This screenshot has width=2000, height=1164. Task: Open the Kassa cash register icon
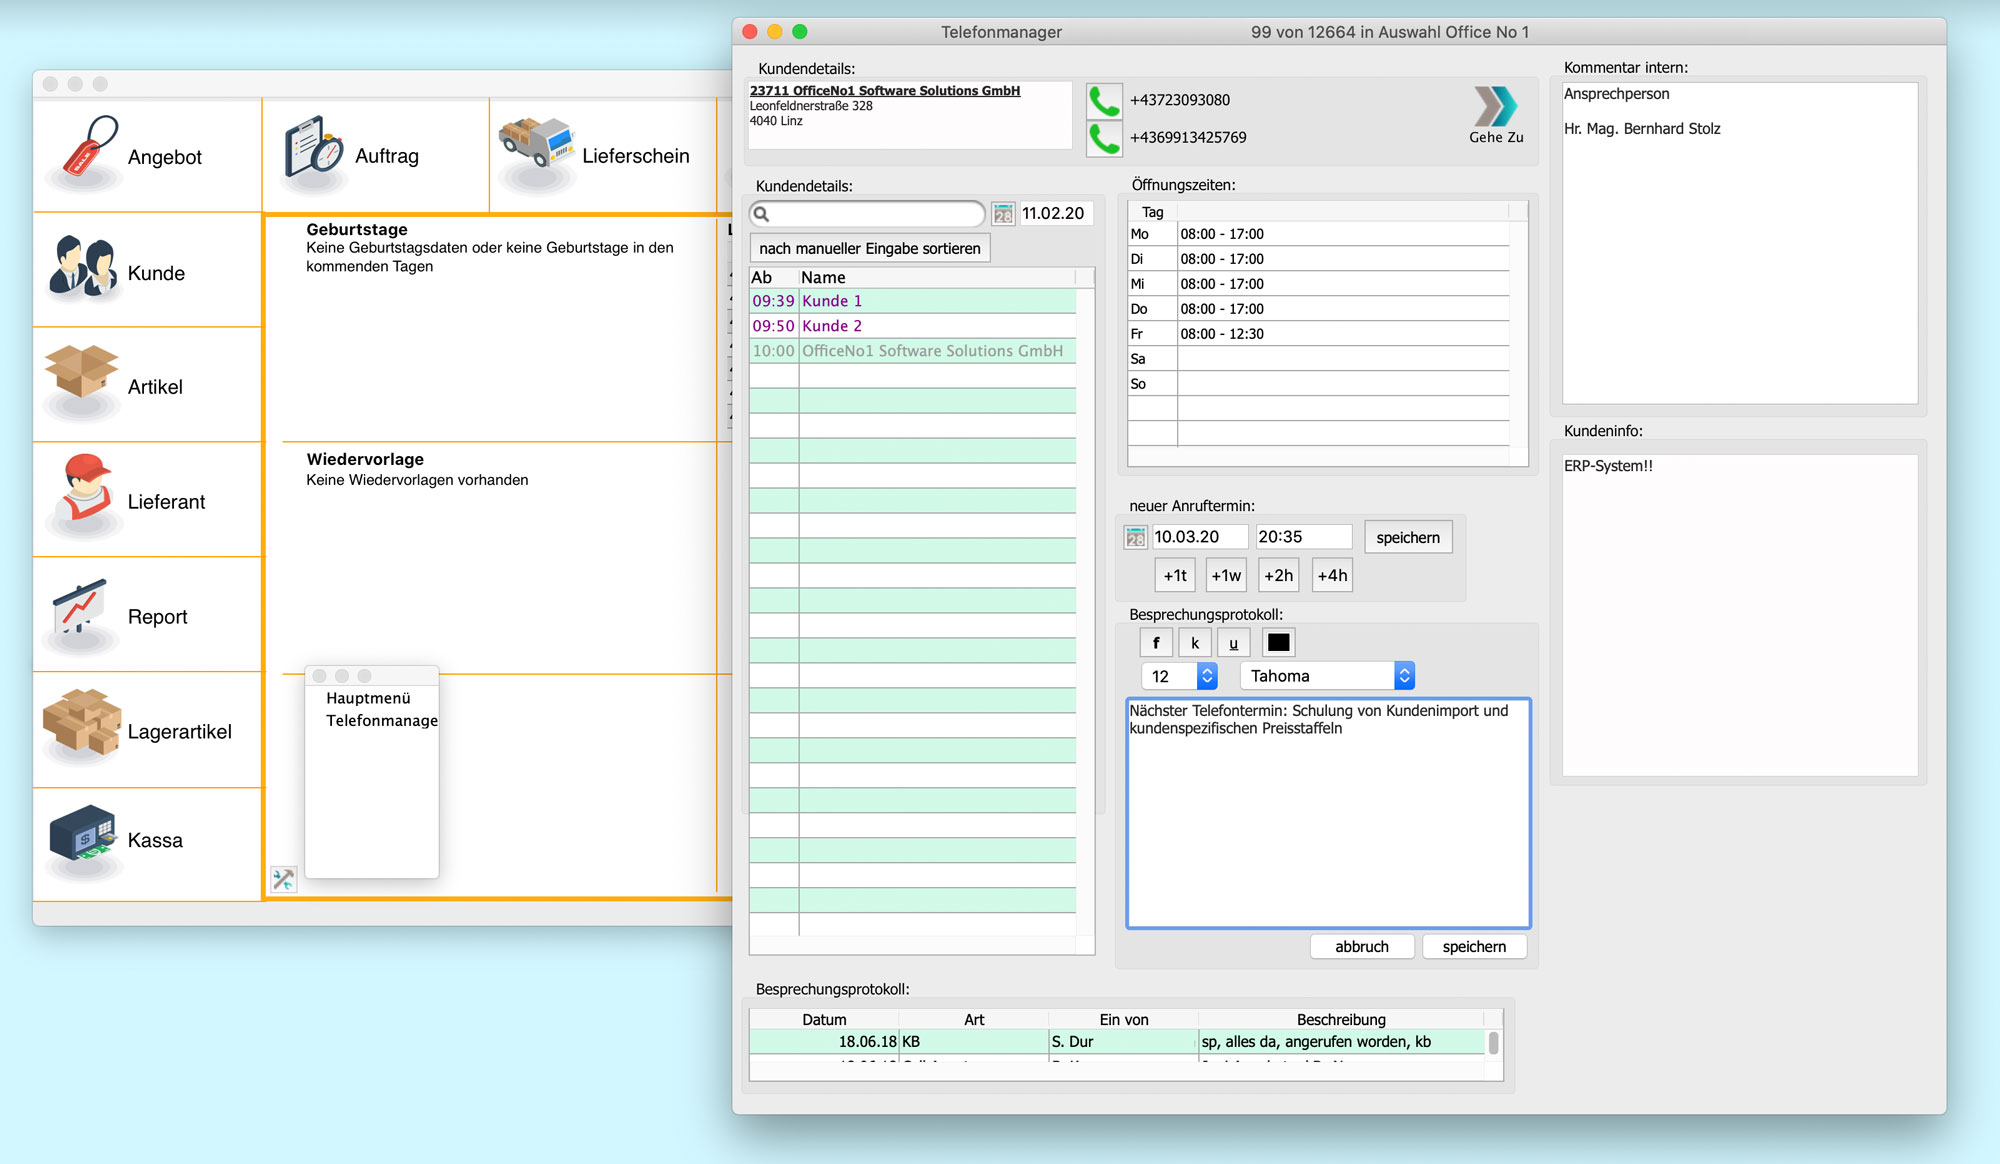coord(82,834)
